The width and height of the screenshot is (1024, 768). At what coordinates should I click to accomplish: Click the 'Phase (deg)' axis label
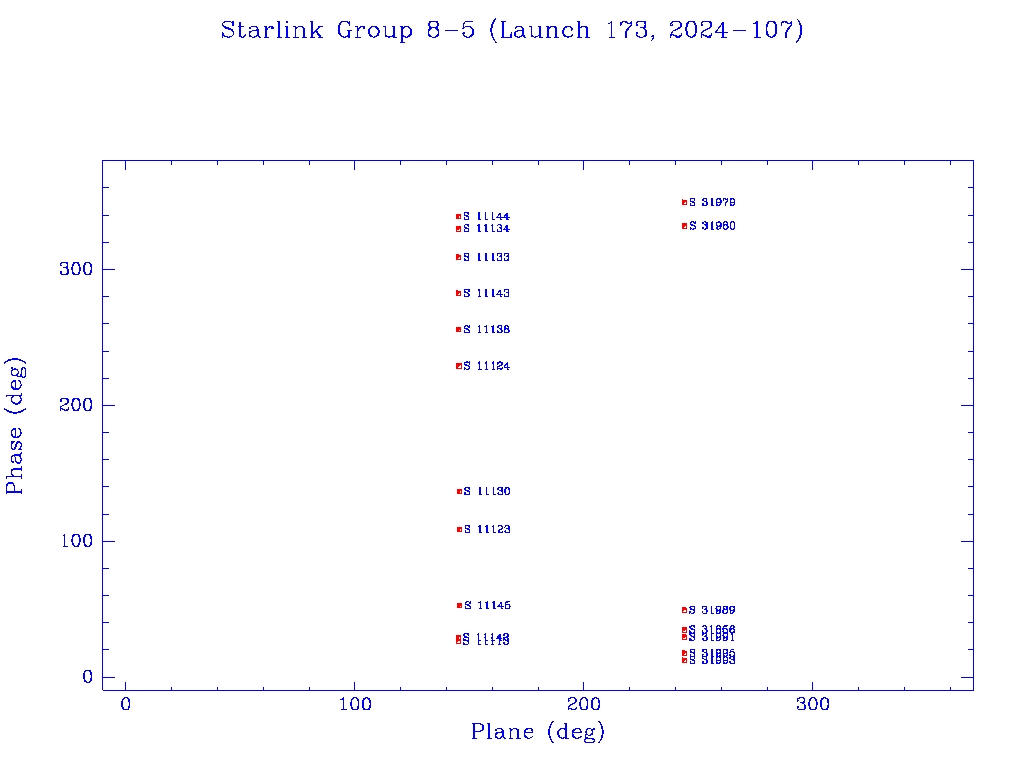click(x=14, y=426)
